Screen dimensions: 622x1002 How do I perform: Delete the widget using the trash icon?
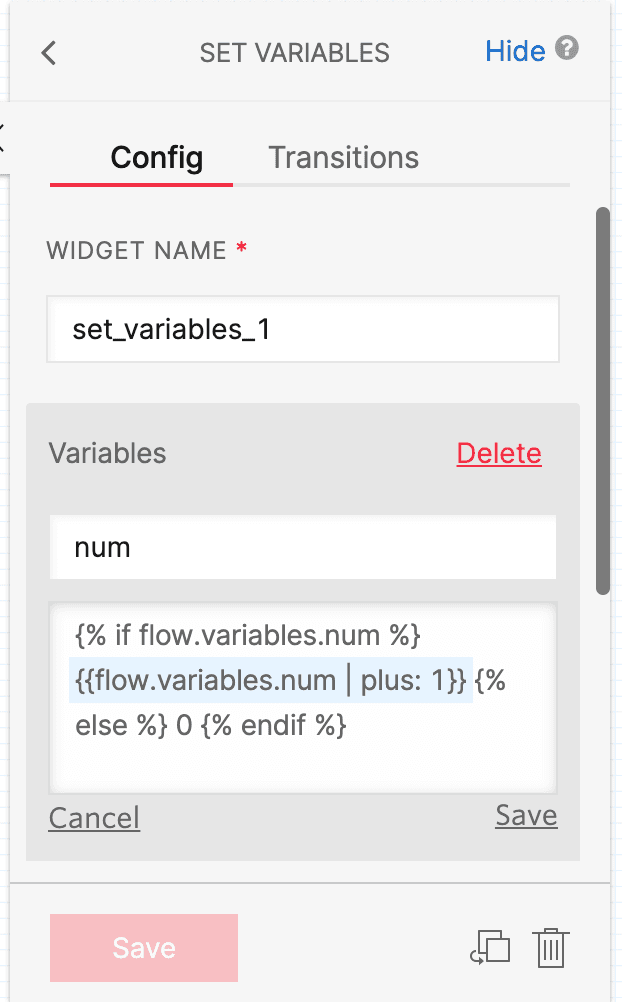[551, 947]
